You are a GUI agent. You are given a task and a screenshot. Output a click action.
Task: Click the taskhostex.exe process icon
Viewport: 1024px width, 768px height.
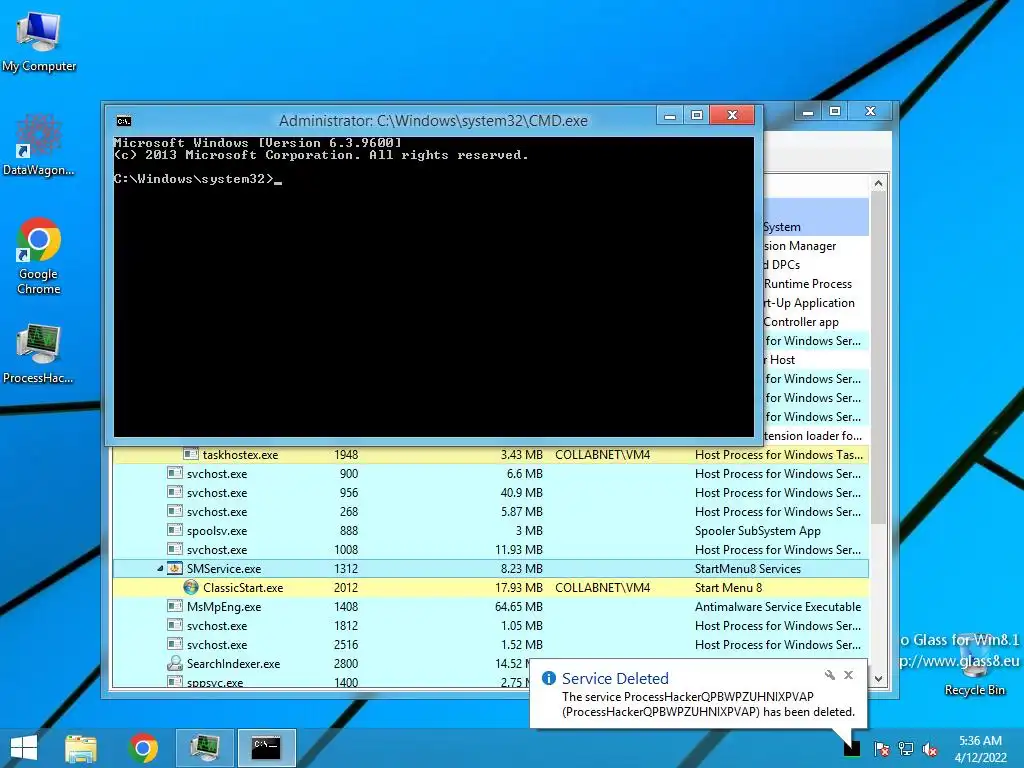click(191, 454)
